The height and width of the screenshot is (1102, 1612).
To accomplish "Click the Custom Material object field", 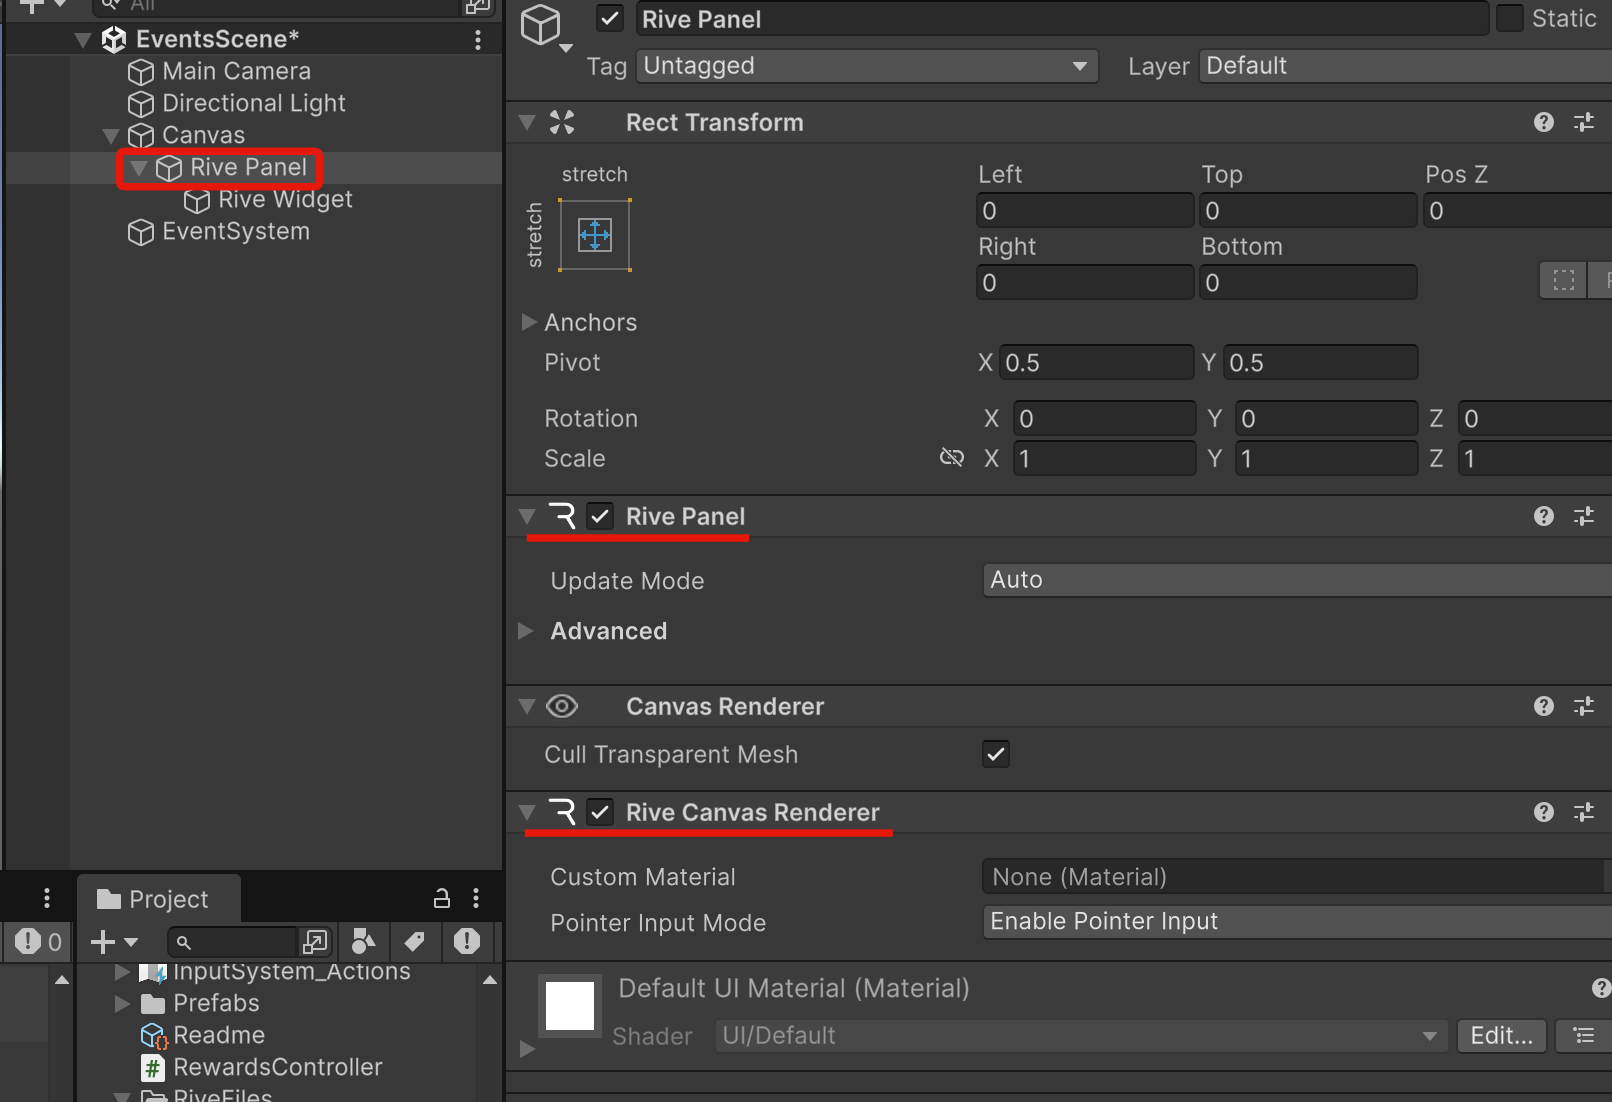I will coord(1297,877).
